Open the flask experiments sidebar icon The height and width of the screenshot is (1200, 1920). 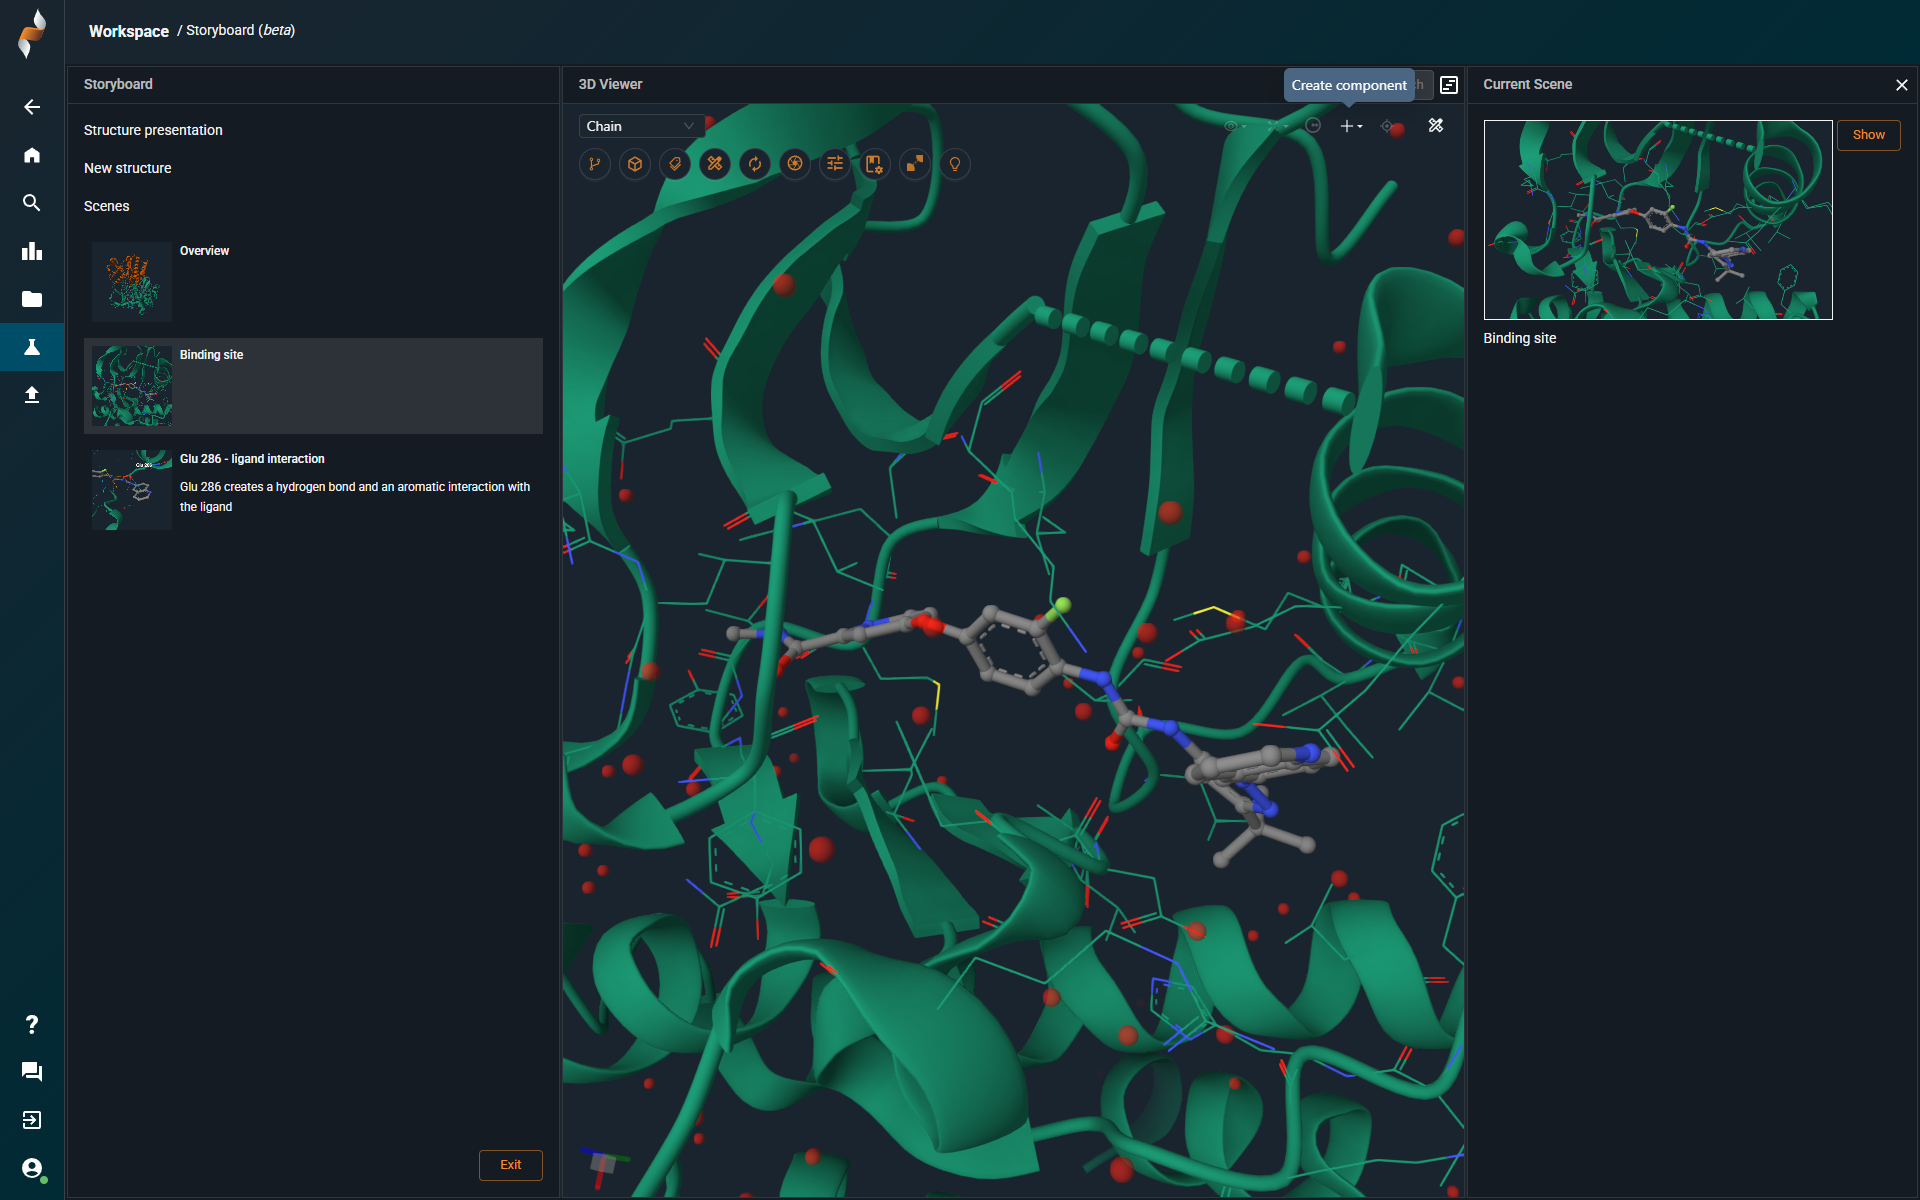[32, 347]
